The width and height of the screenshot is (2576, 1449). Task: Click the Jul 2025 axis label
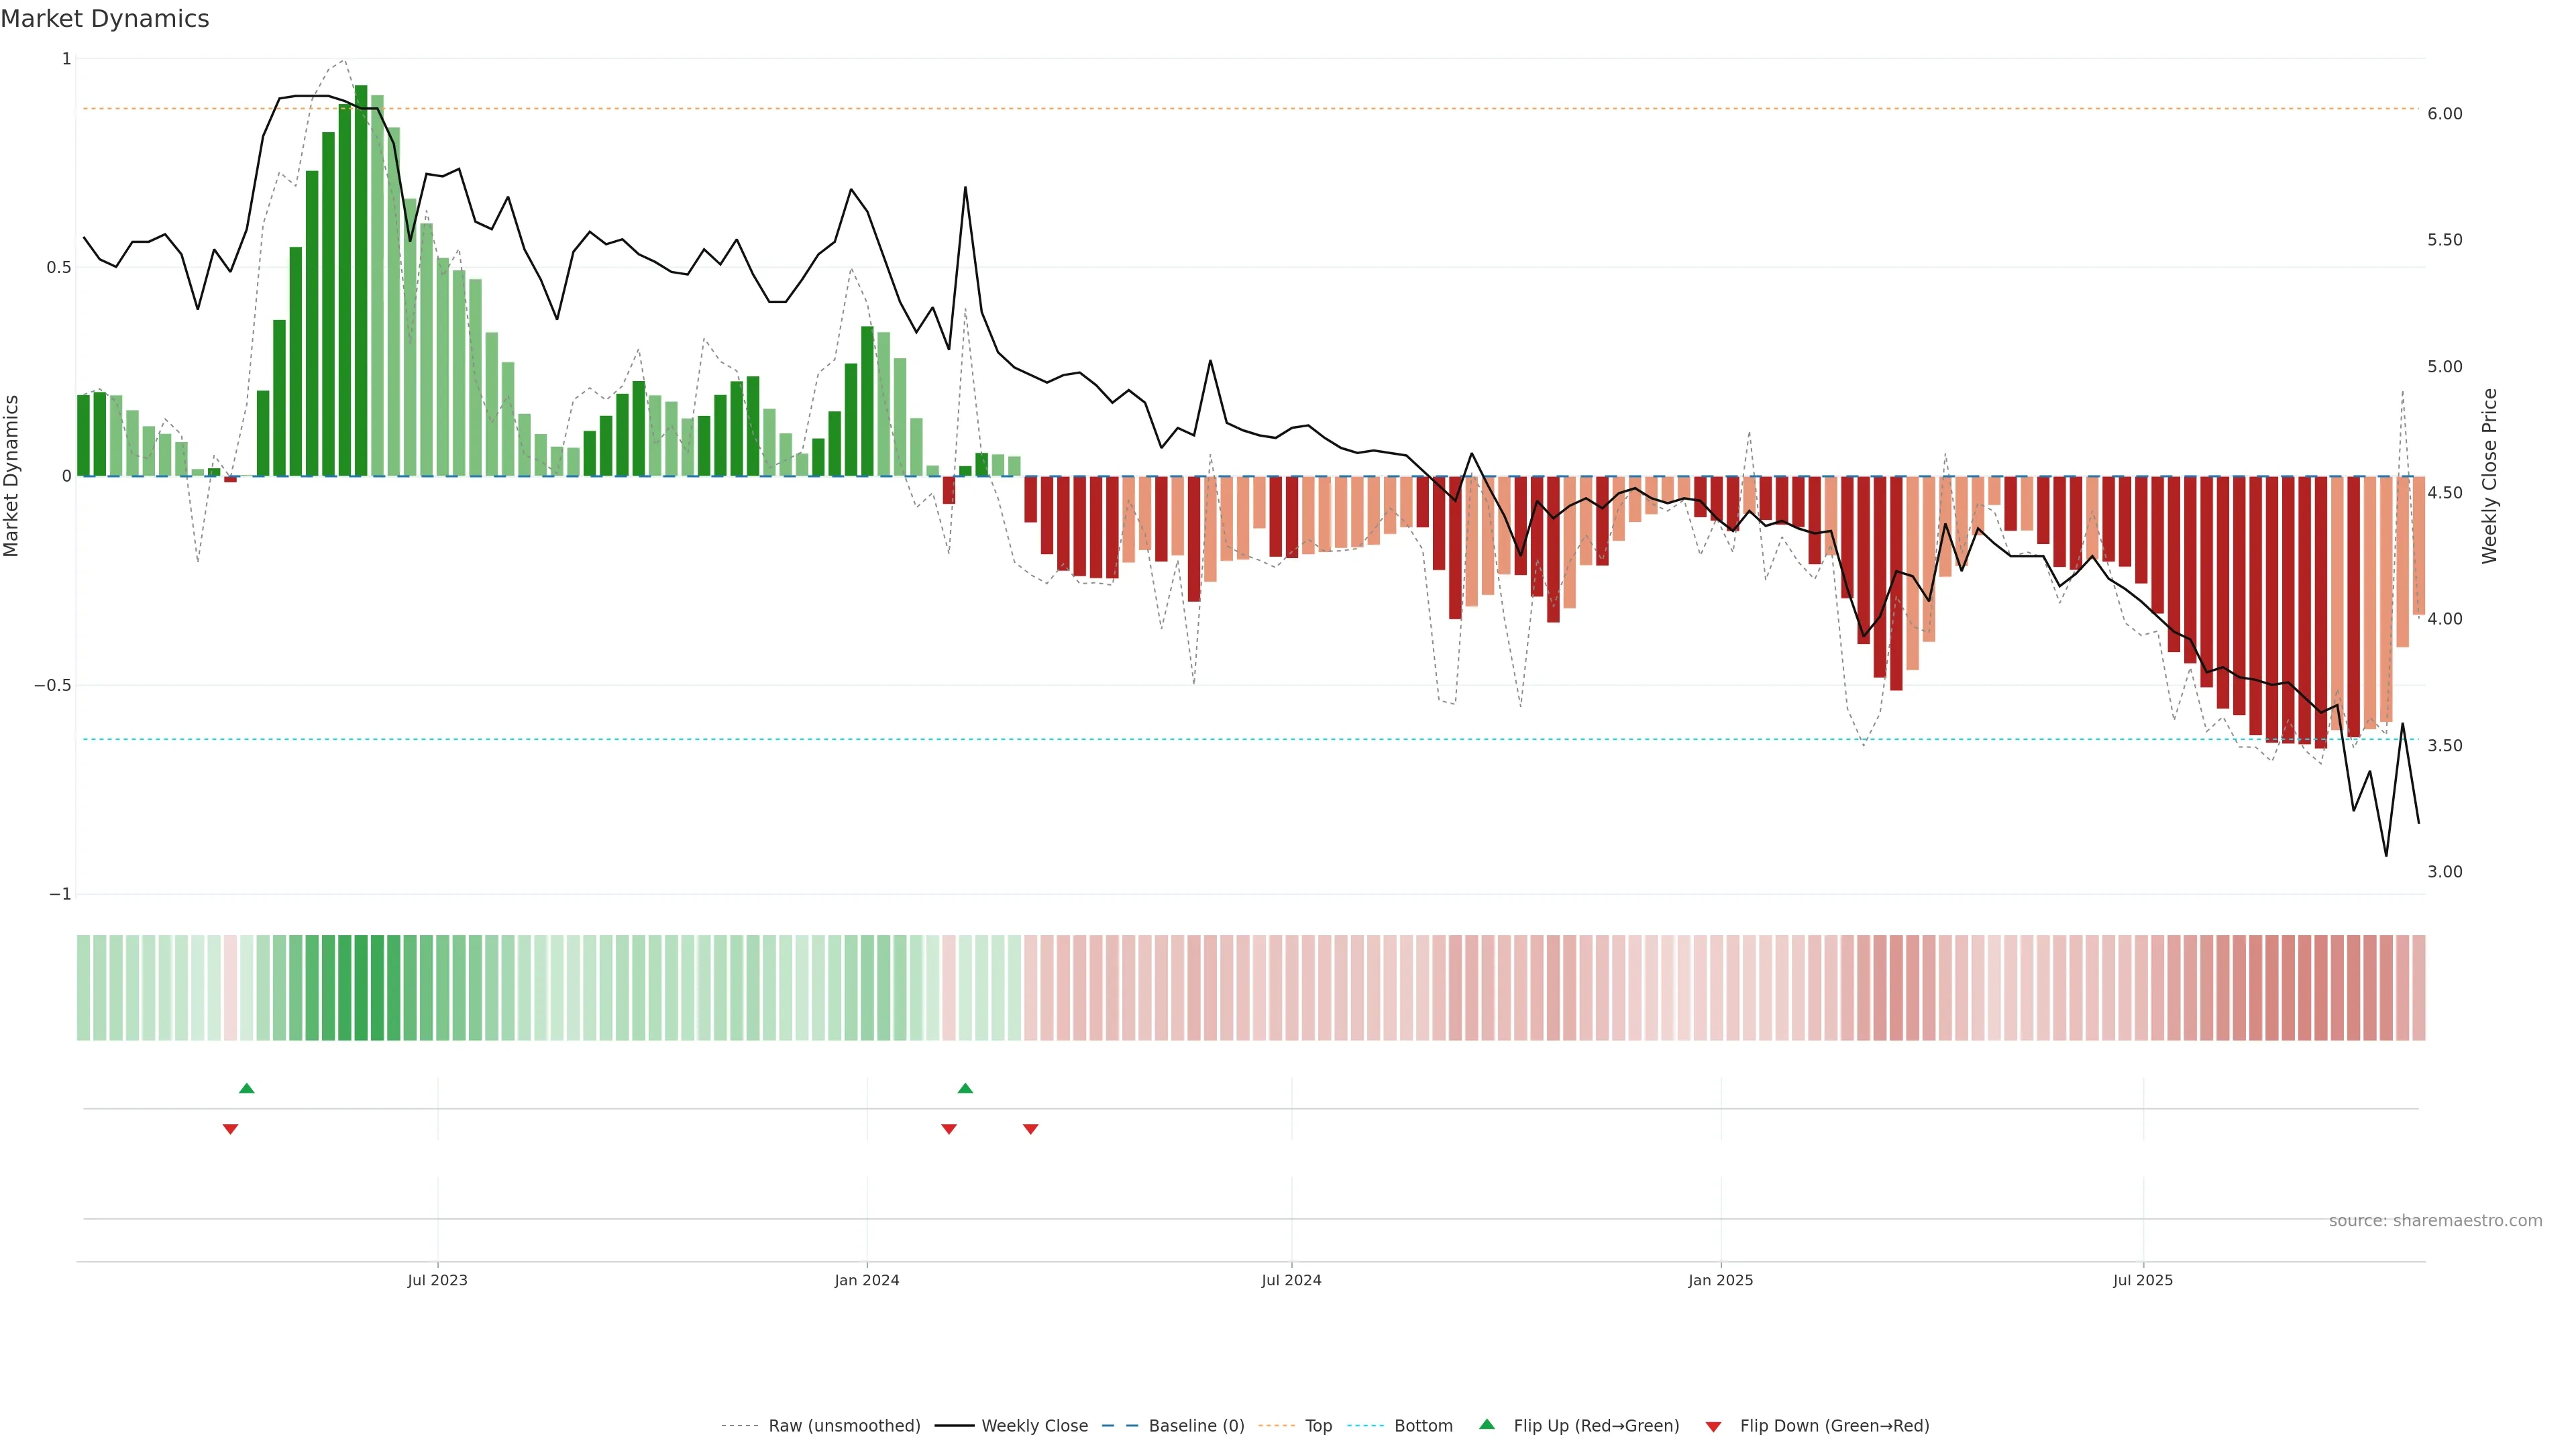tap(2142, 1280)
